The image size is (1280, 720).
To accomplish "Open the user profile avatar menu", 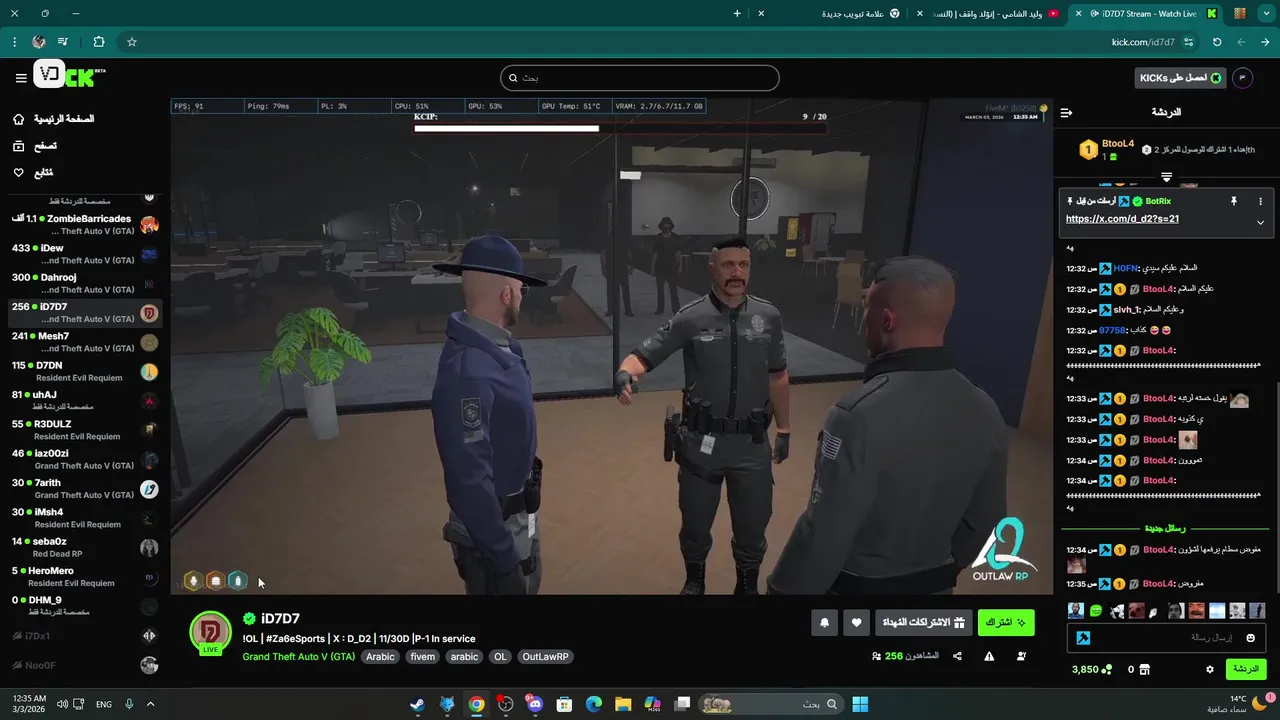I will pyautogui.click(x=1243, y=78).
